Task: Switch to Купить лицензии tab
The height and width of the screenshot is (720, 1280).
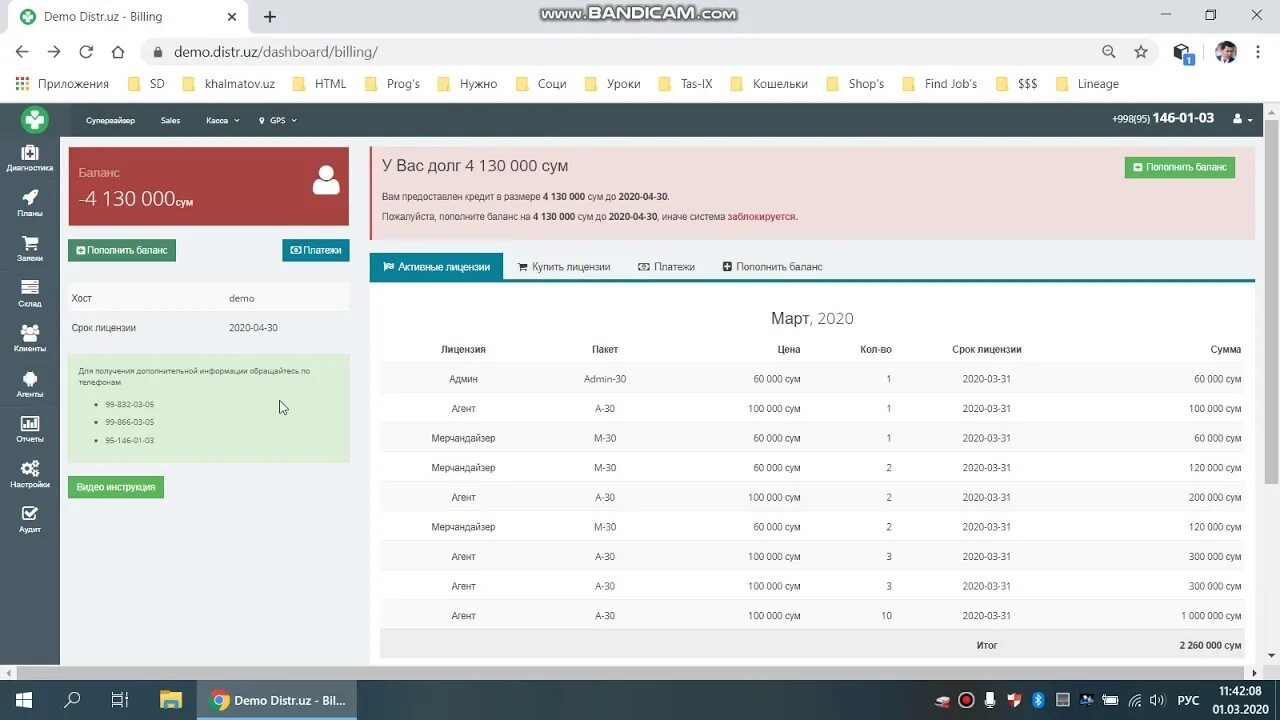Action: coord(564,267)
